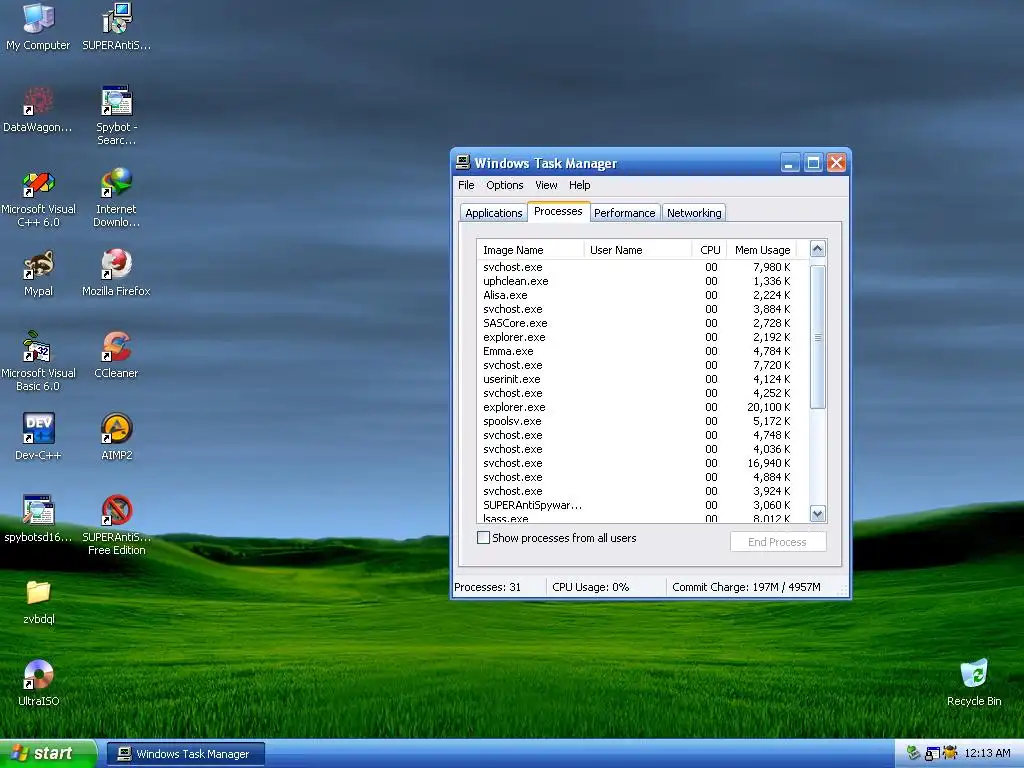Image resolution: width=1024 pixels, height=768 pixels.
Task: Select SUPERAntiSpyware Free Edition shortcut
Action: (116, 525)
